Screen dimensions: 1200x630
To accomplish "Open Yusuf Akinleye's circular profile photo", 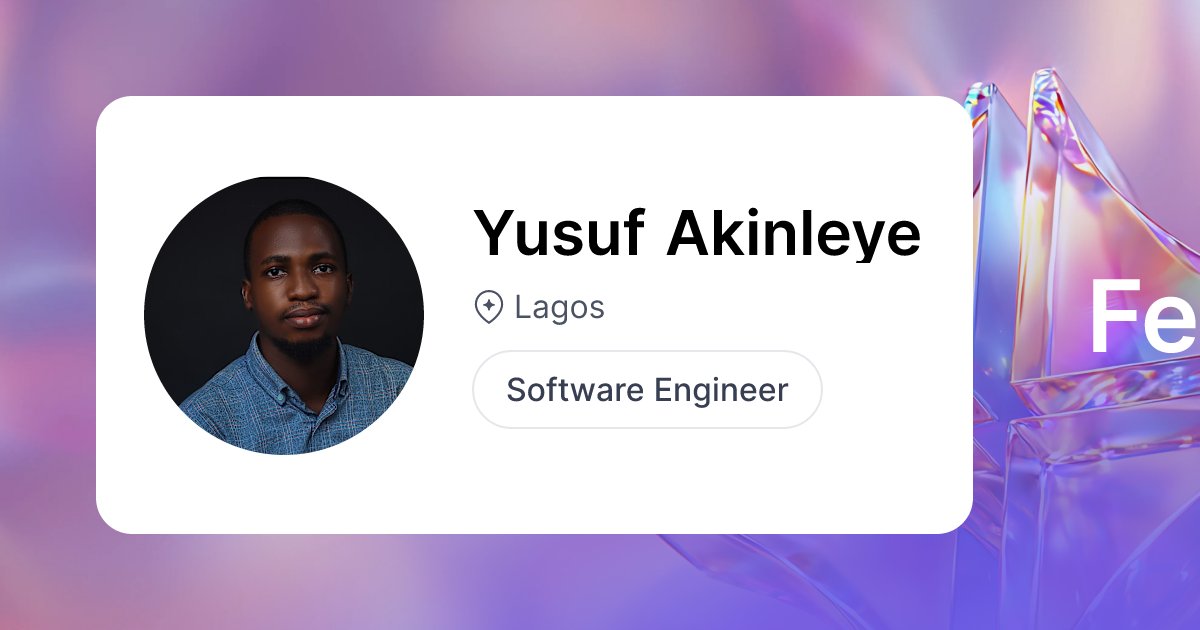I will click(284, 315).
